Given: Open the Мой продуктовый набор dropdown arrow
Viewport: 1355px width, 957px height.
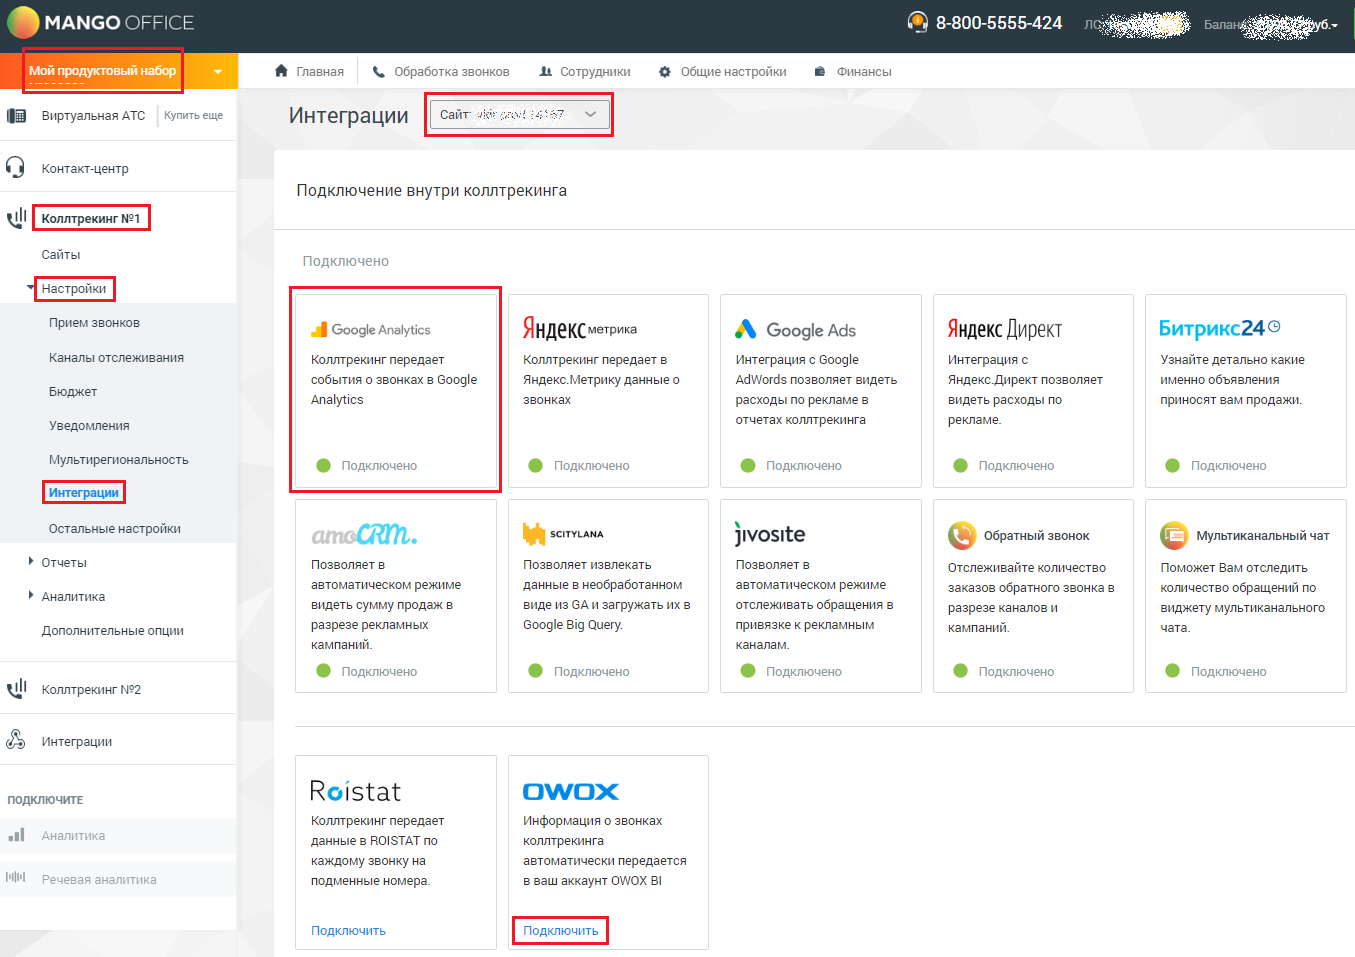Looking at the screenshot, I should pyautogui.click(x=217, y=71).
